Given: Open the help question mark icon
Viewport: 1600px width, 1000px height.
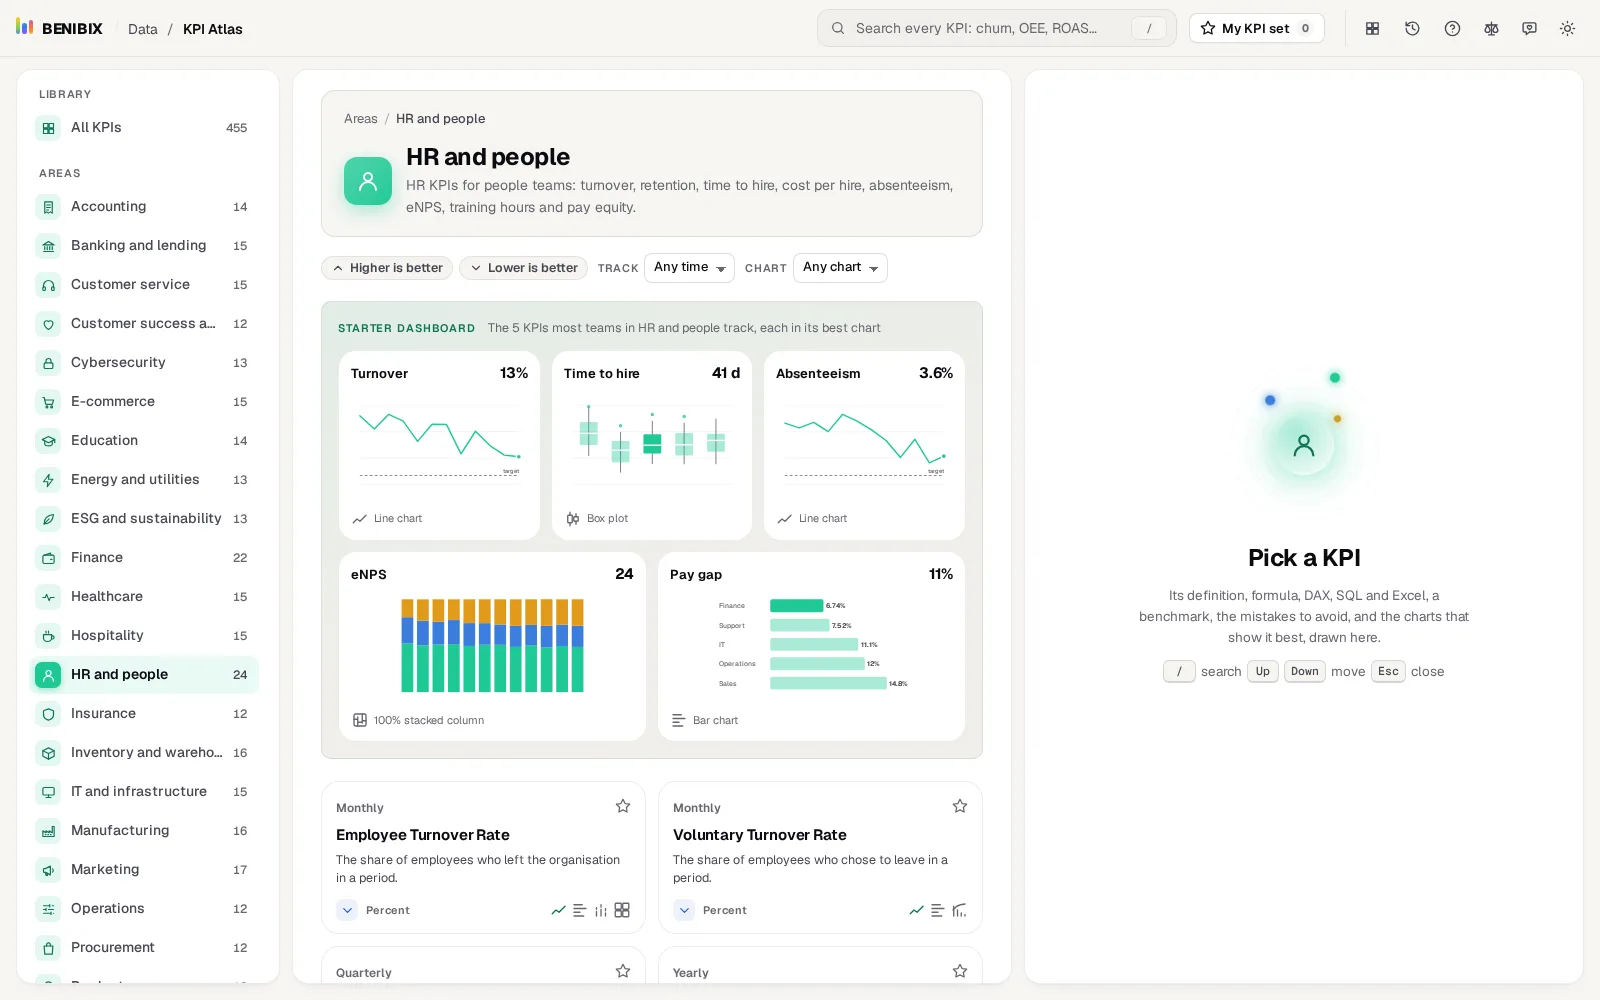Looking at the screenshot, I should coord(1452,29).
